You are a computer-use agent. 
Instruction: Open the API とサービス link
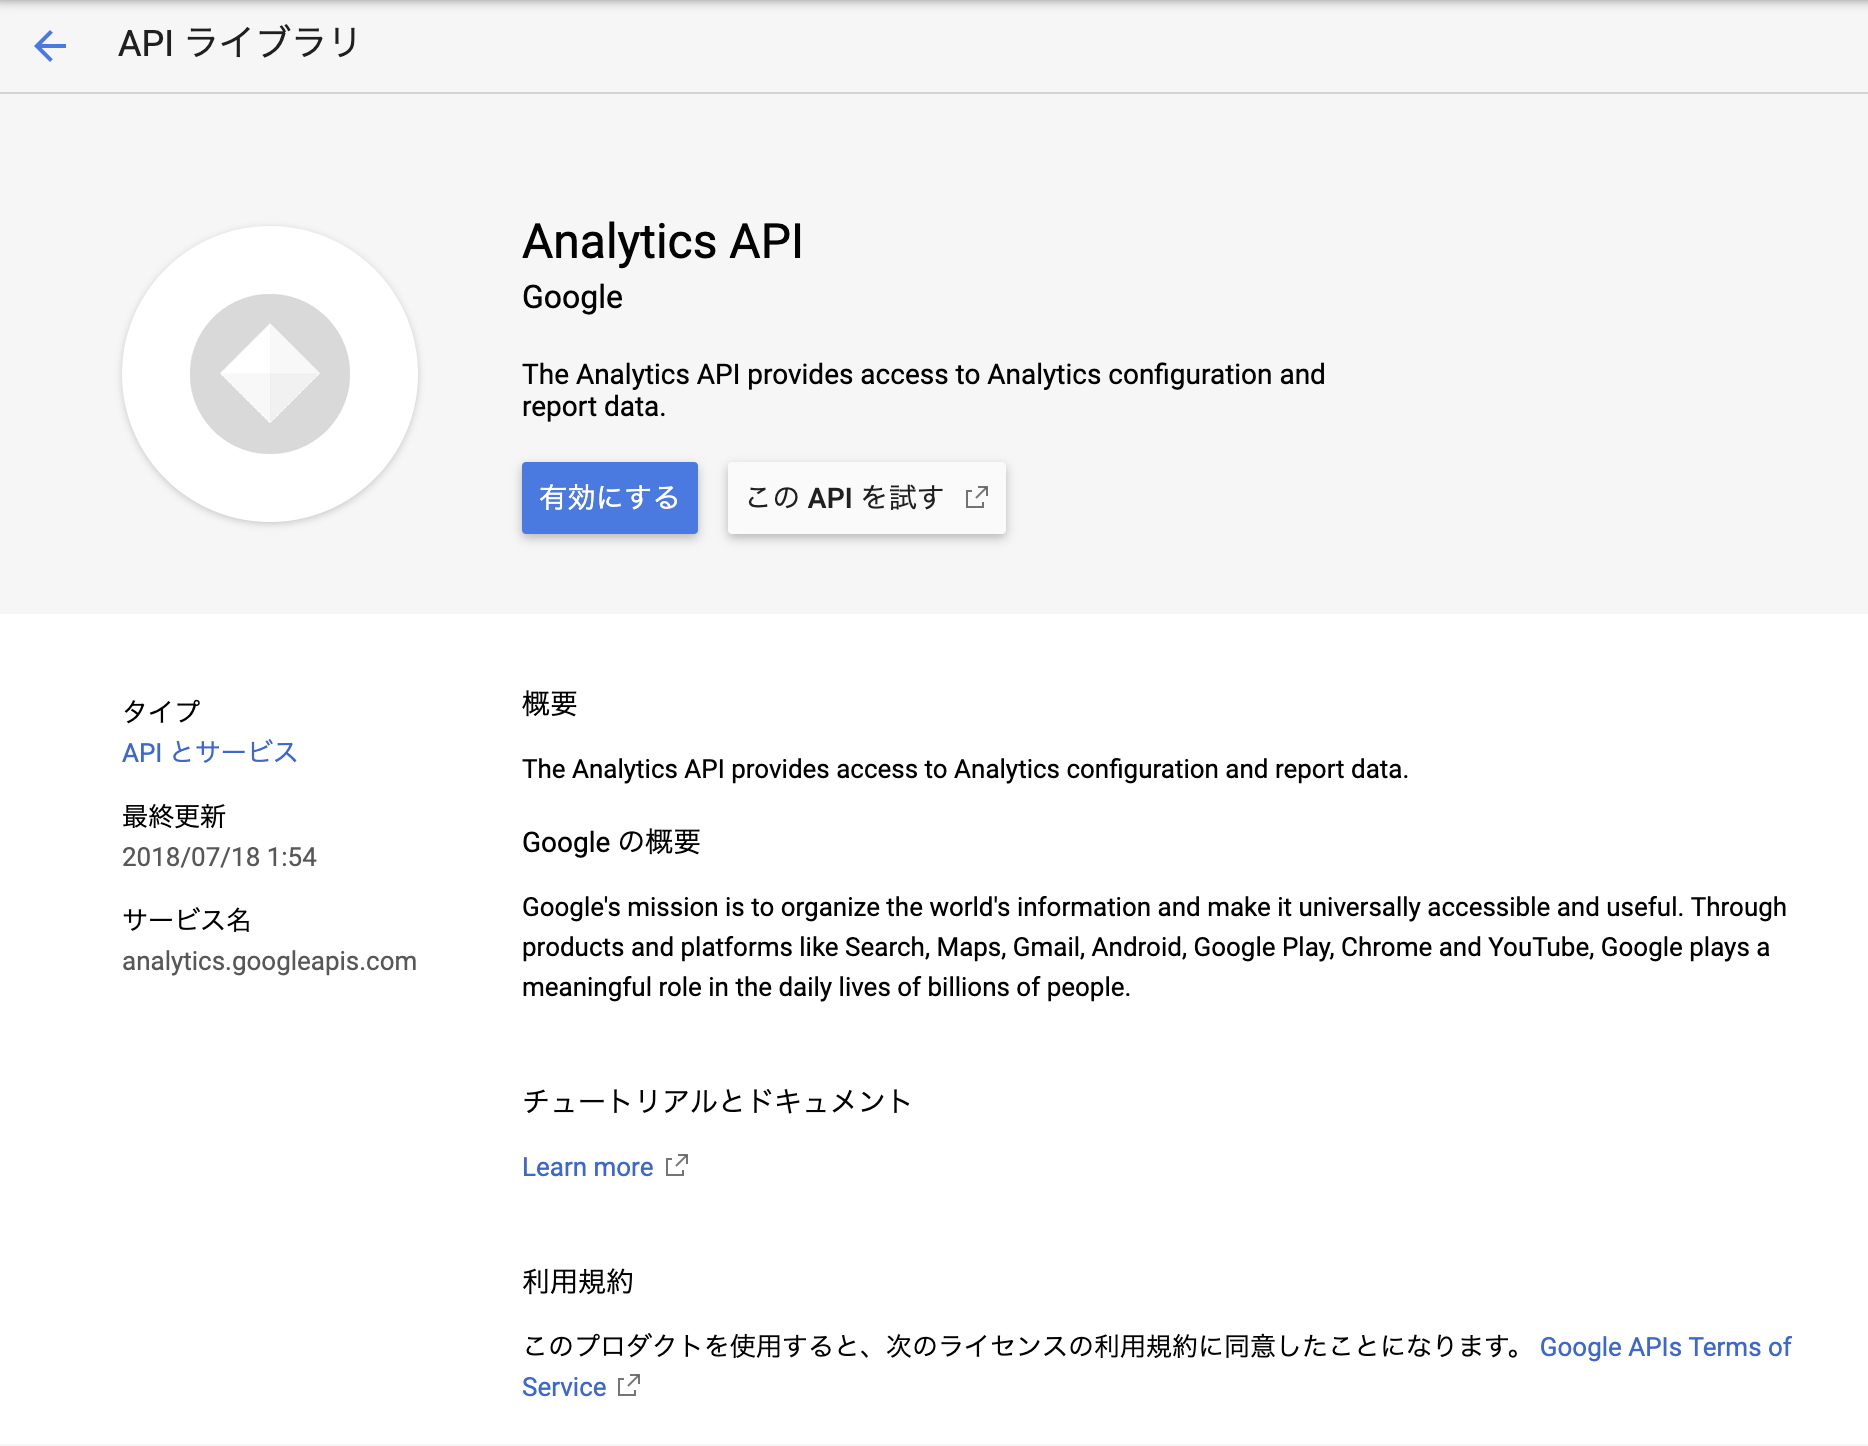pos(210,752)
